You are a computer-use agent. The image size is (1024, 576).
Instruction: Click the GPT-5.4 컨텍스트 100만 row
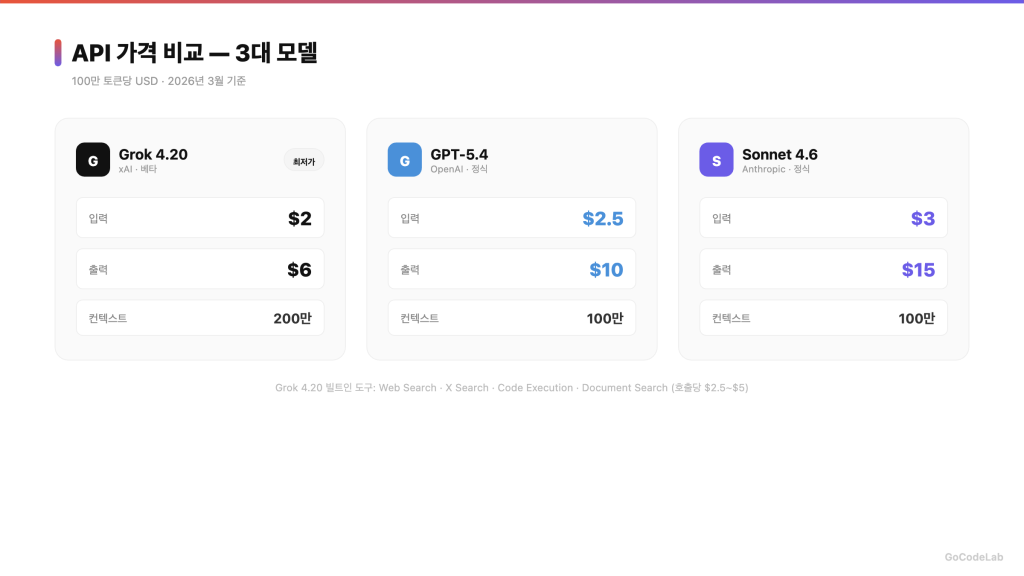point(511,318)
